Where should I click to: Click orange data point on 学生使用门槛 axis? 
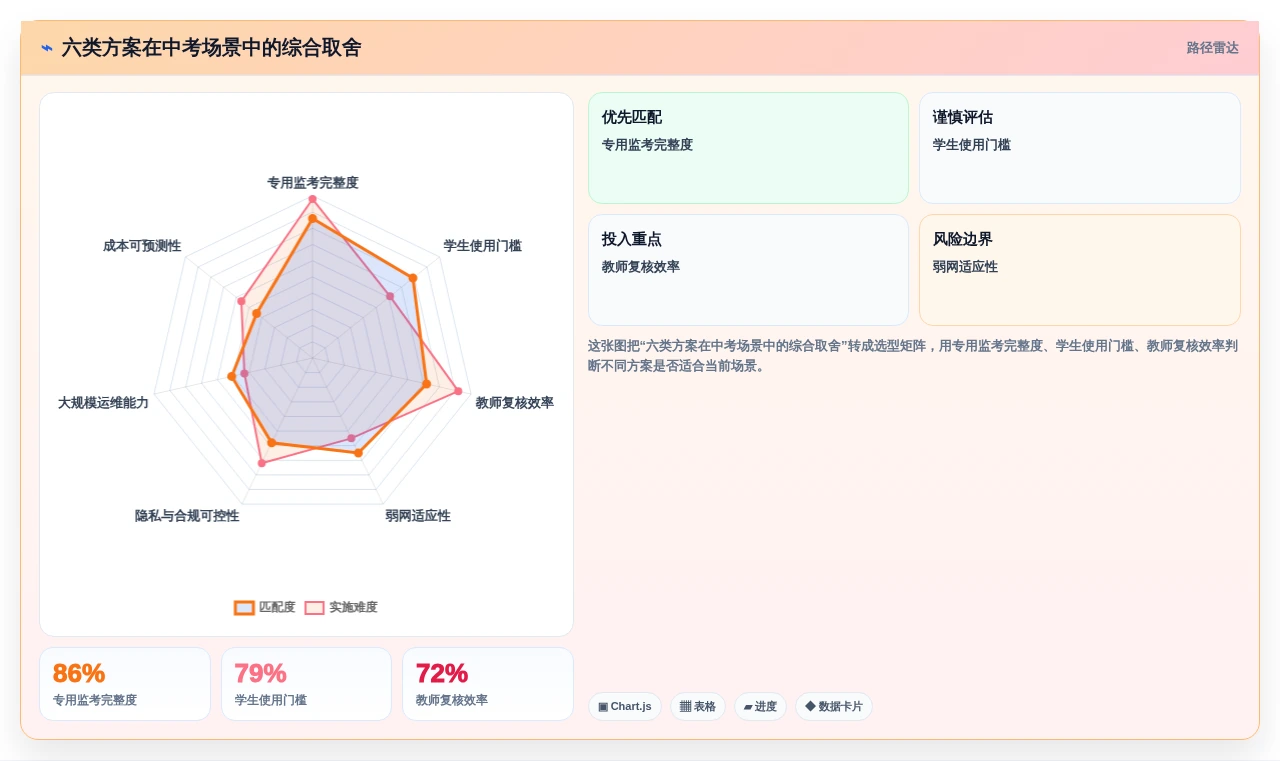coord(412,278)
